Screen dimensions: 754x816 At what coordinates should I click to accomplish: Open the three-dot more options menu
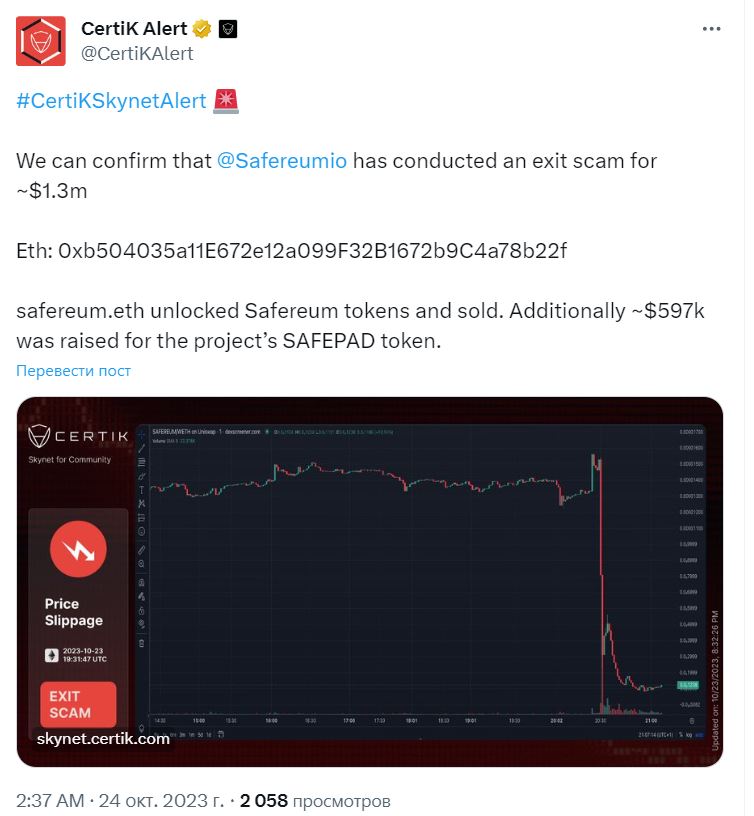tap(711, 29)
